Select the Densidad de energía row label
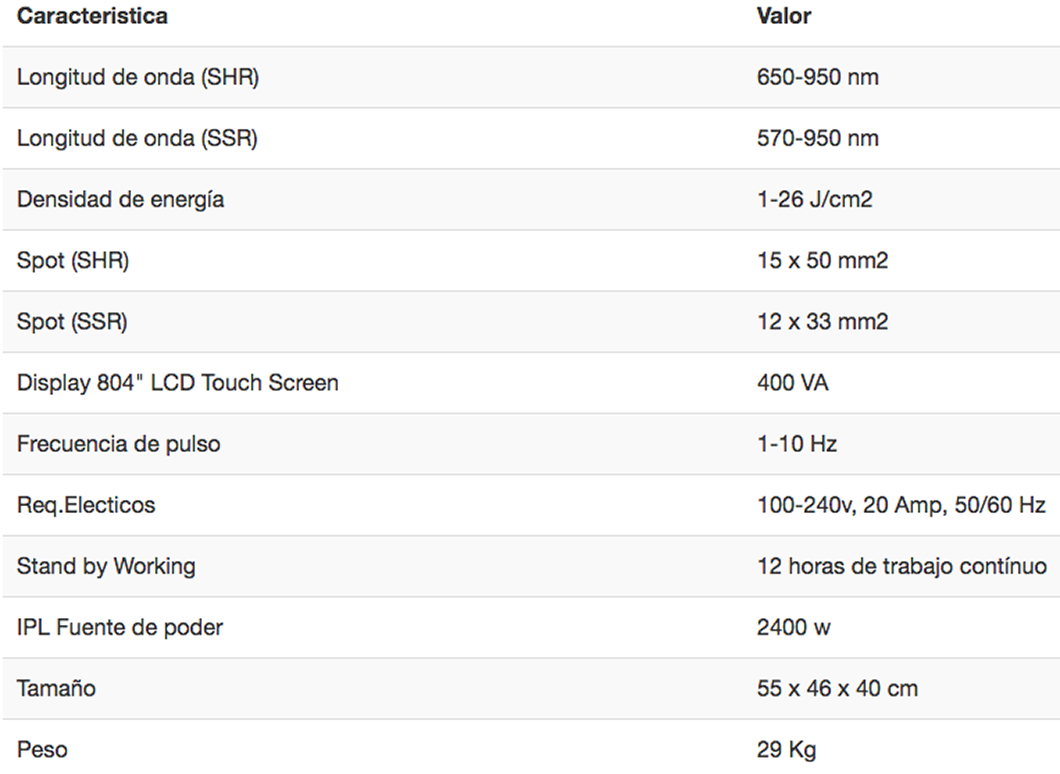 pyautogui.click(x=120, y=199)
